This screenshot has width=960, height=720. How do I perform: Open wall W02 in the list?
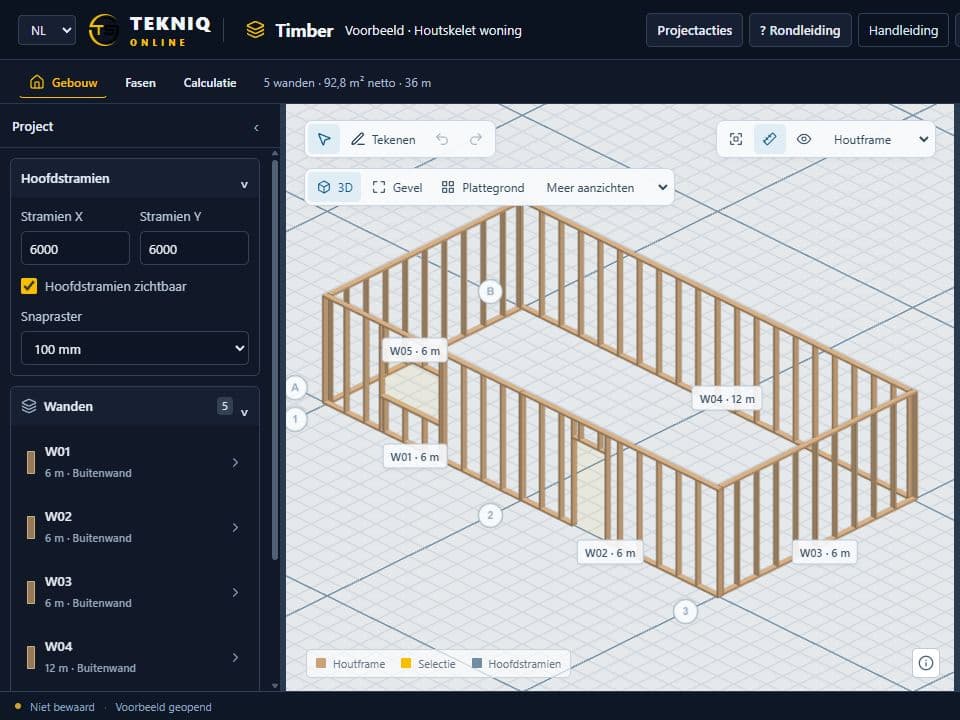click(135, 527)
